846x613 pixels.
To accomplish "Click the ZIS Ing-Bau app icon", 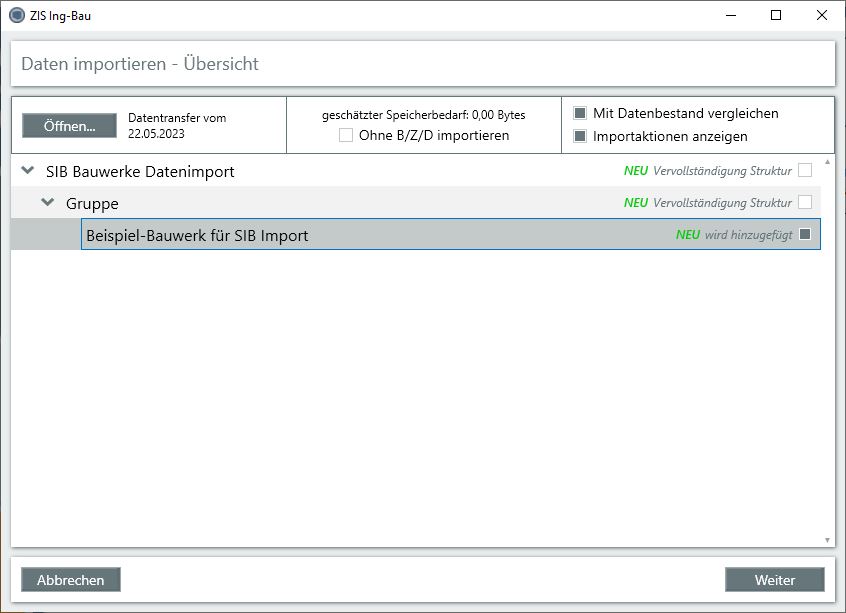I will 16,15.
